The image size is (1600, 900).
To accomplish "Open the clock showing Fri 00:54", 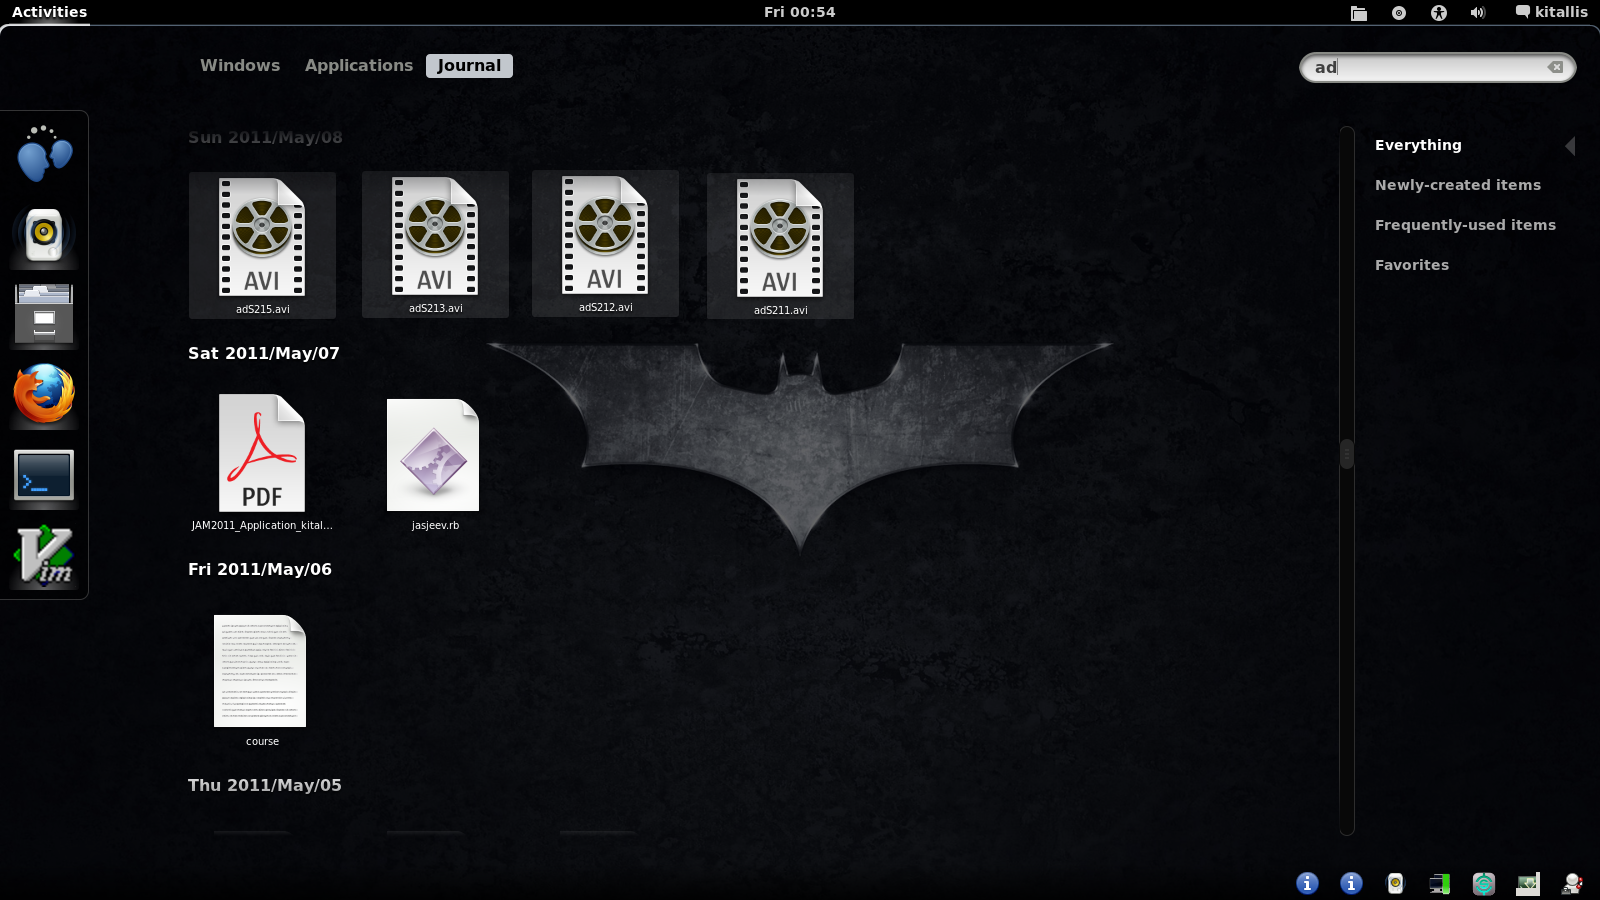I will (x=799, y=12).
